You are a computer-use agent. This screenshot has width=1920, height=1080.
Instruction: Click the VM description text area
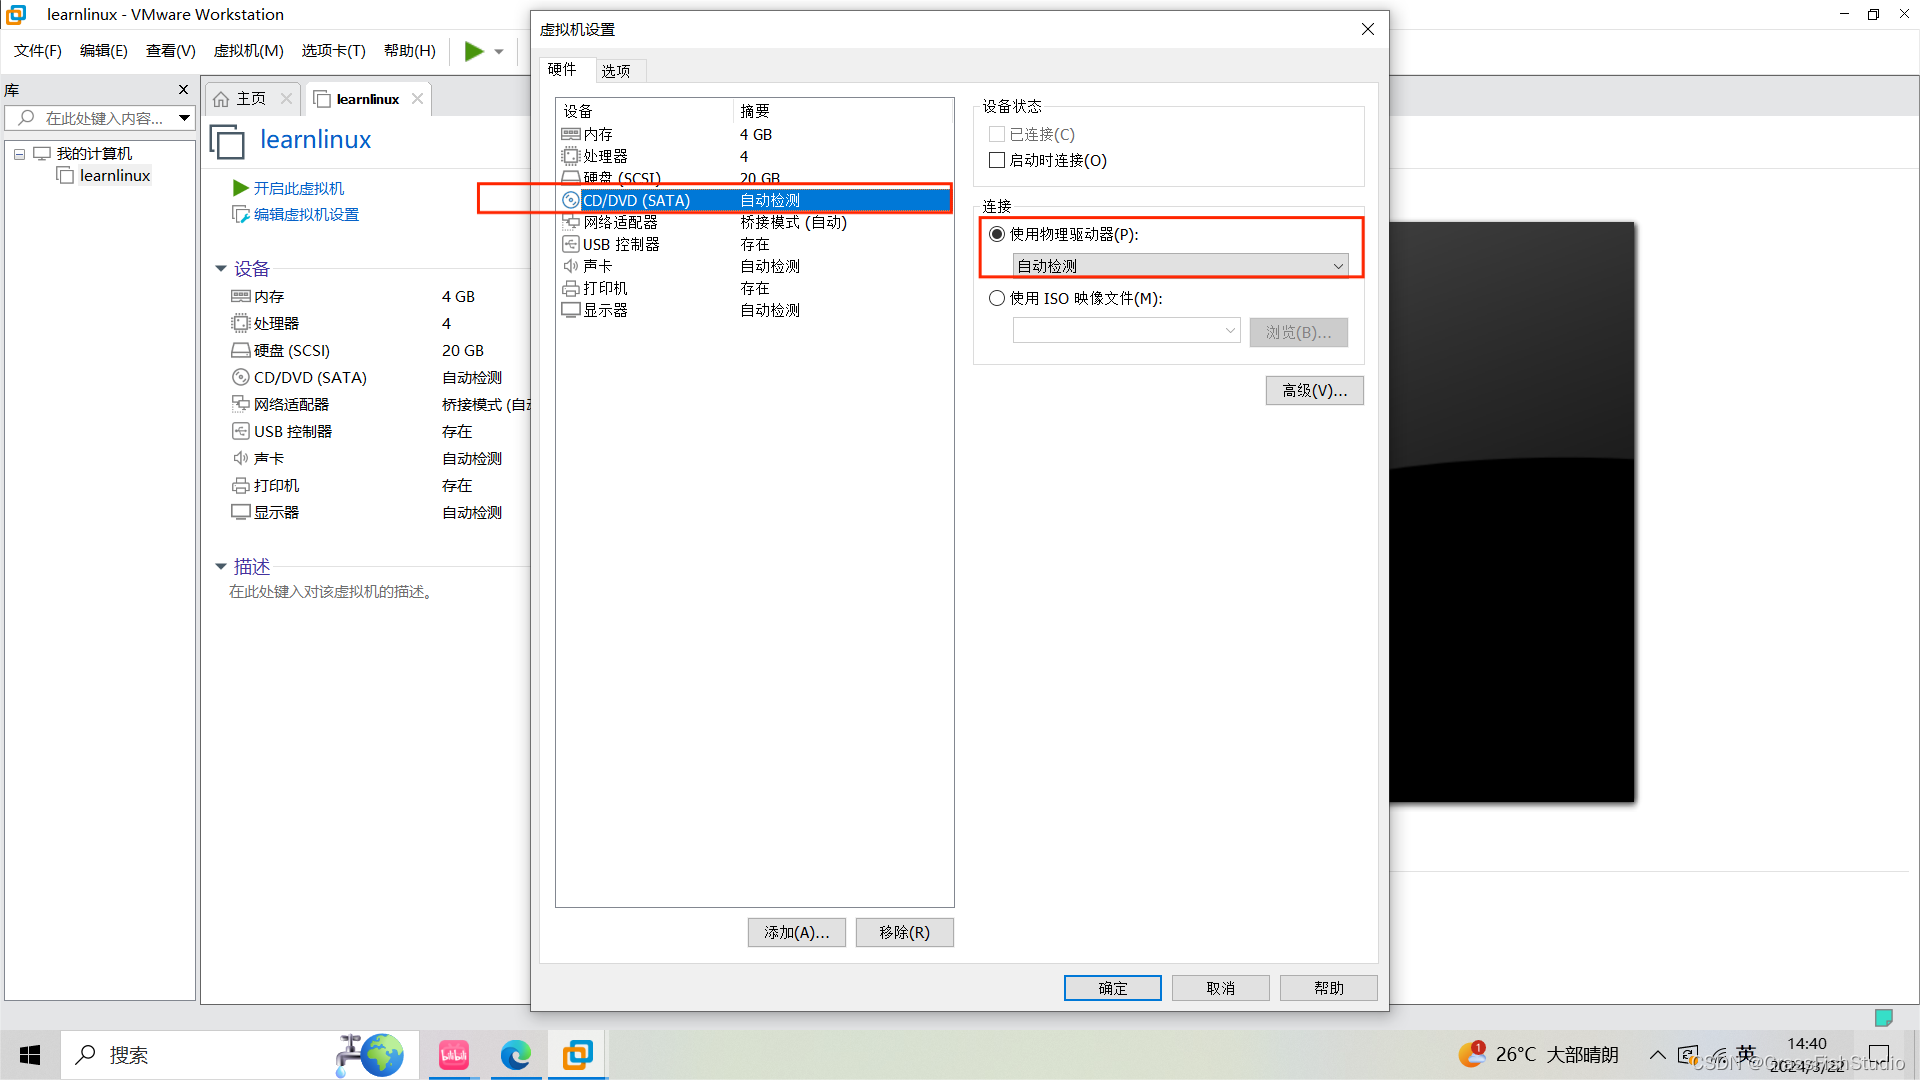pyautogui.click(x=331, y=592)
